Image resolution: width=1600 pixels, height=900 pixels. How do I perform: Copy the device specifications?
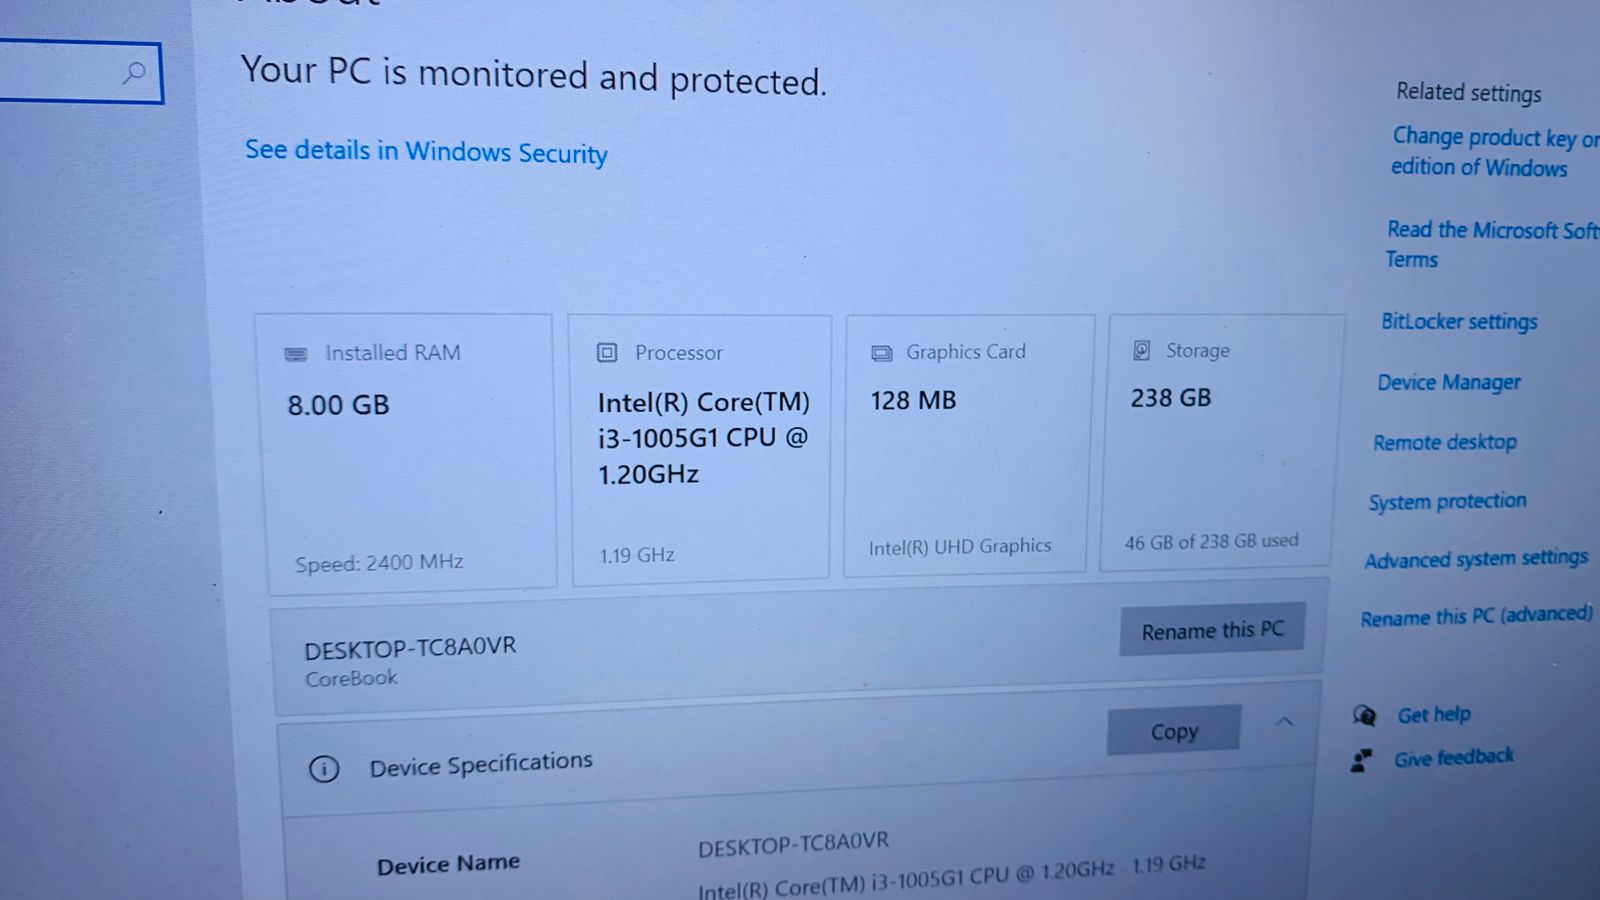click(1174, 731)
